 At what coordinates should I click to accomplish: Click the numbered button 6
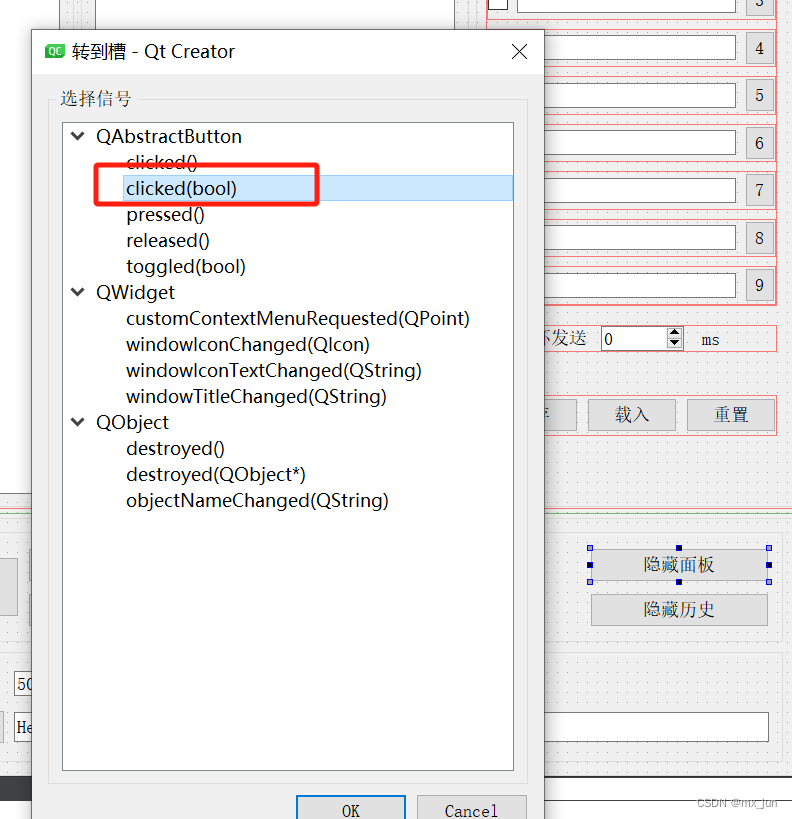(760, 143)
